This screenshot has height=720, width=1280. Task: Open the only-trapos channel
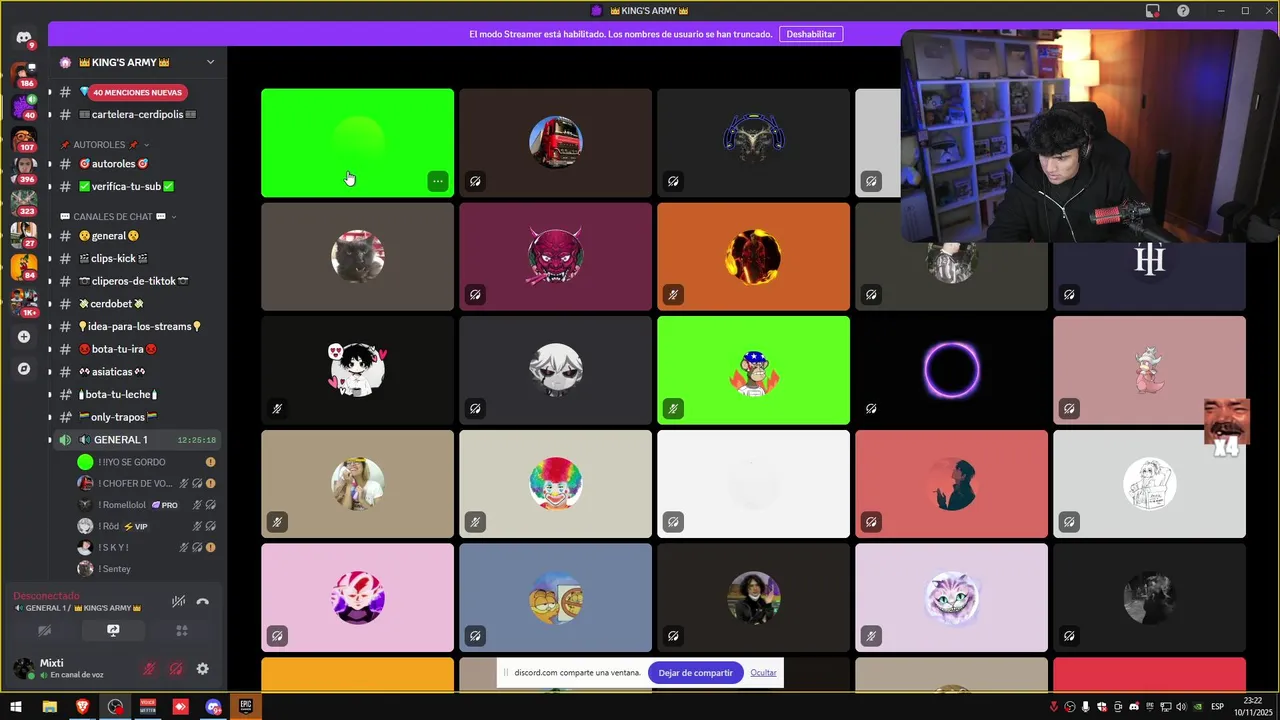137,417
